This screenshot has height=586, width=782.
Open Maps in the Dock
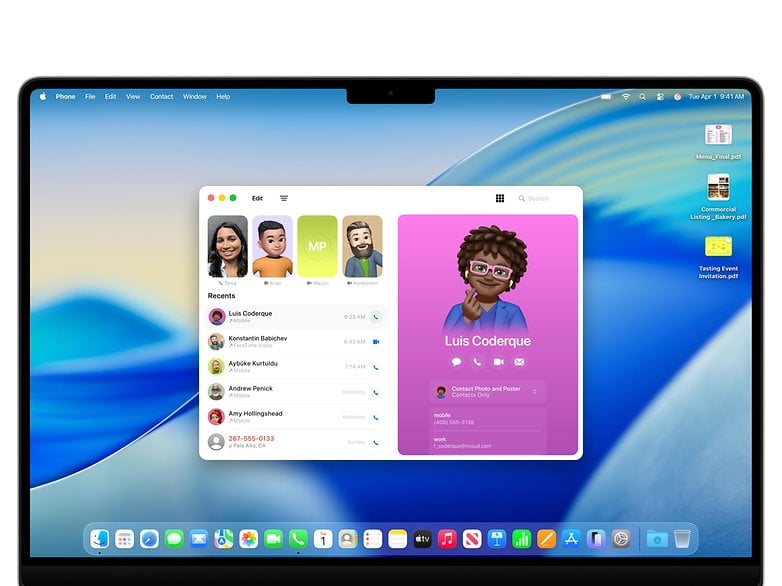tap(224, 539)
